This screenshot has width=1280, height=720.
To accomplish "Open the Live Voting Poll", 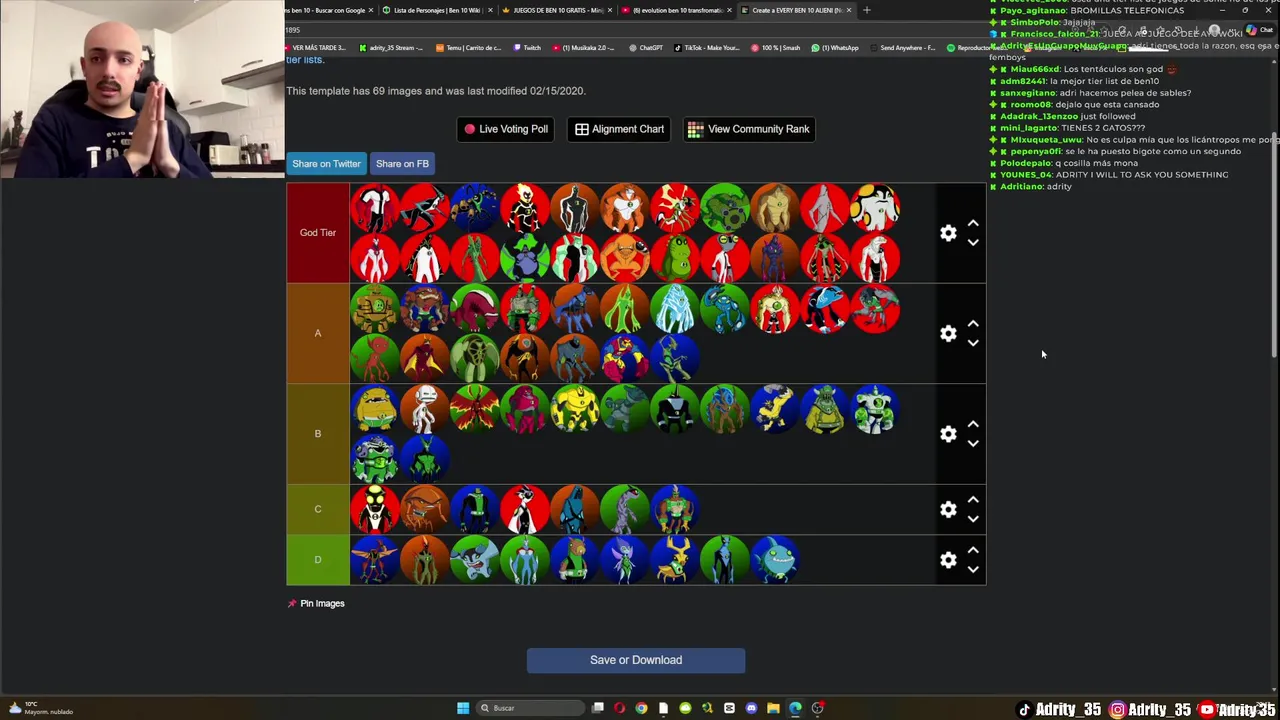I will click(x=506, y=129).
